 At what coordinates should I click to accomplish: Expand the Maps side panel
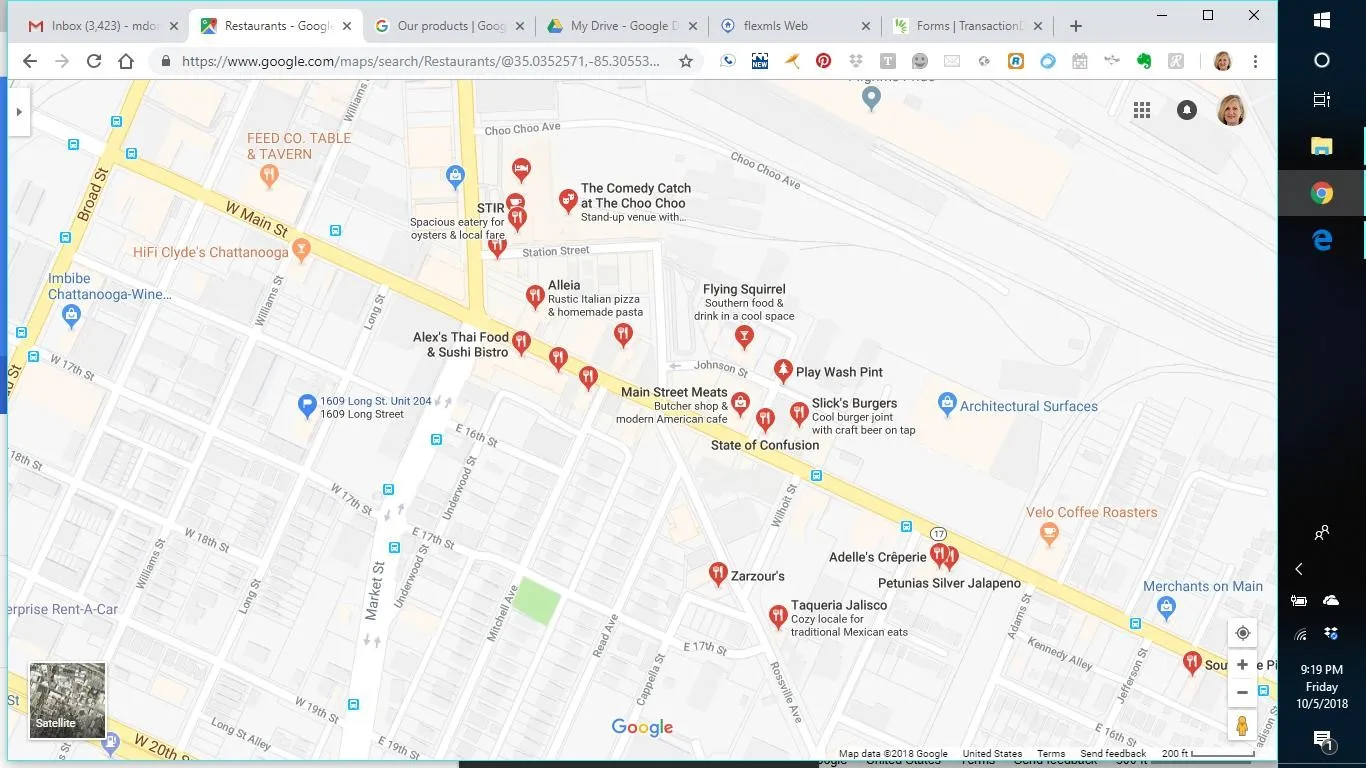point(19,112)
